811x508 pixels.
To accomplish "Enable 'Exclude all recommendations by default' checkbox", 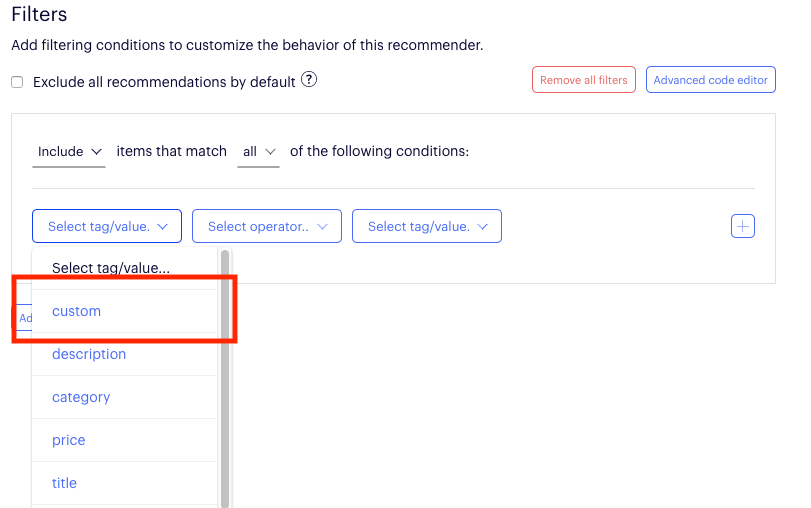I will (x=17, y=82).
